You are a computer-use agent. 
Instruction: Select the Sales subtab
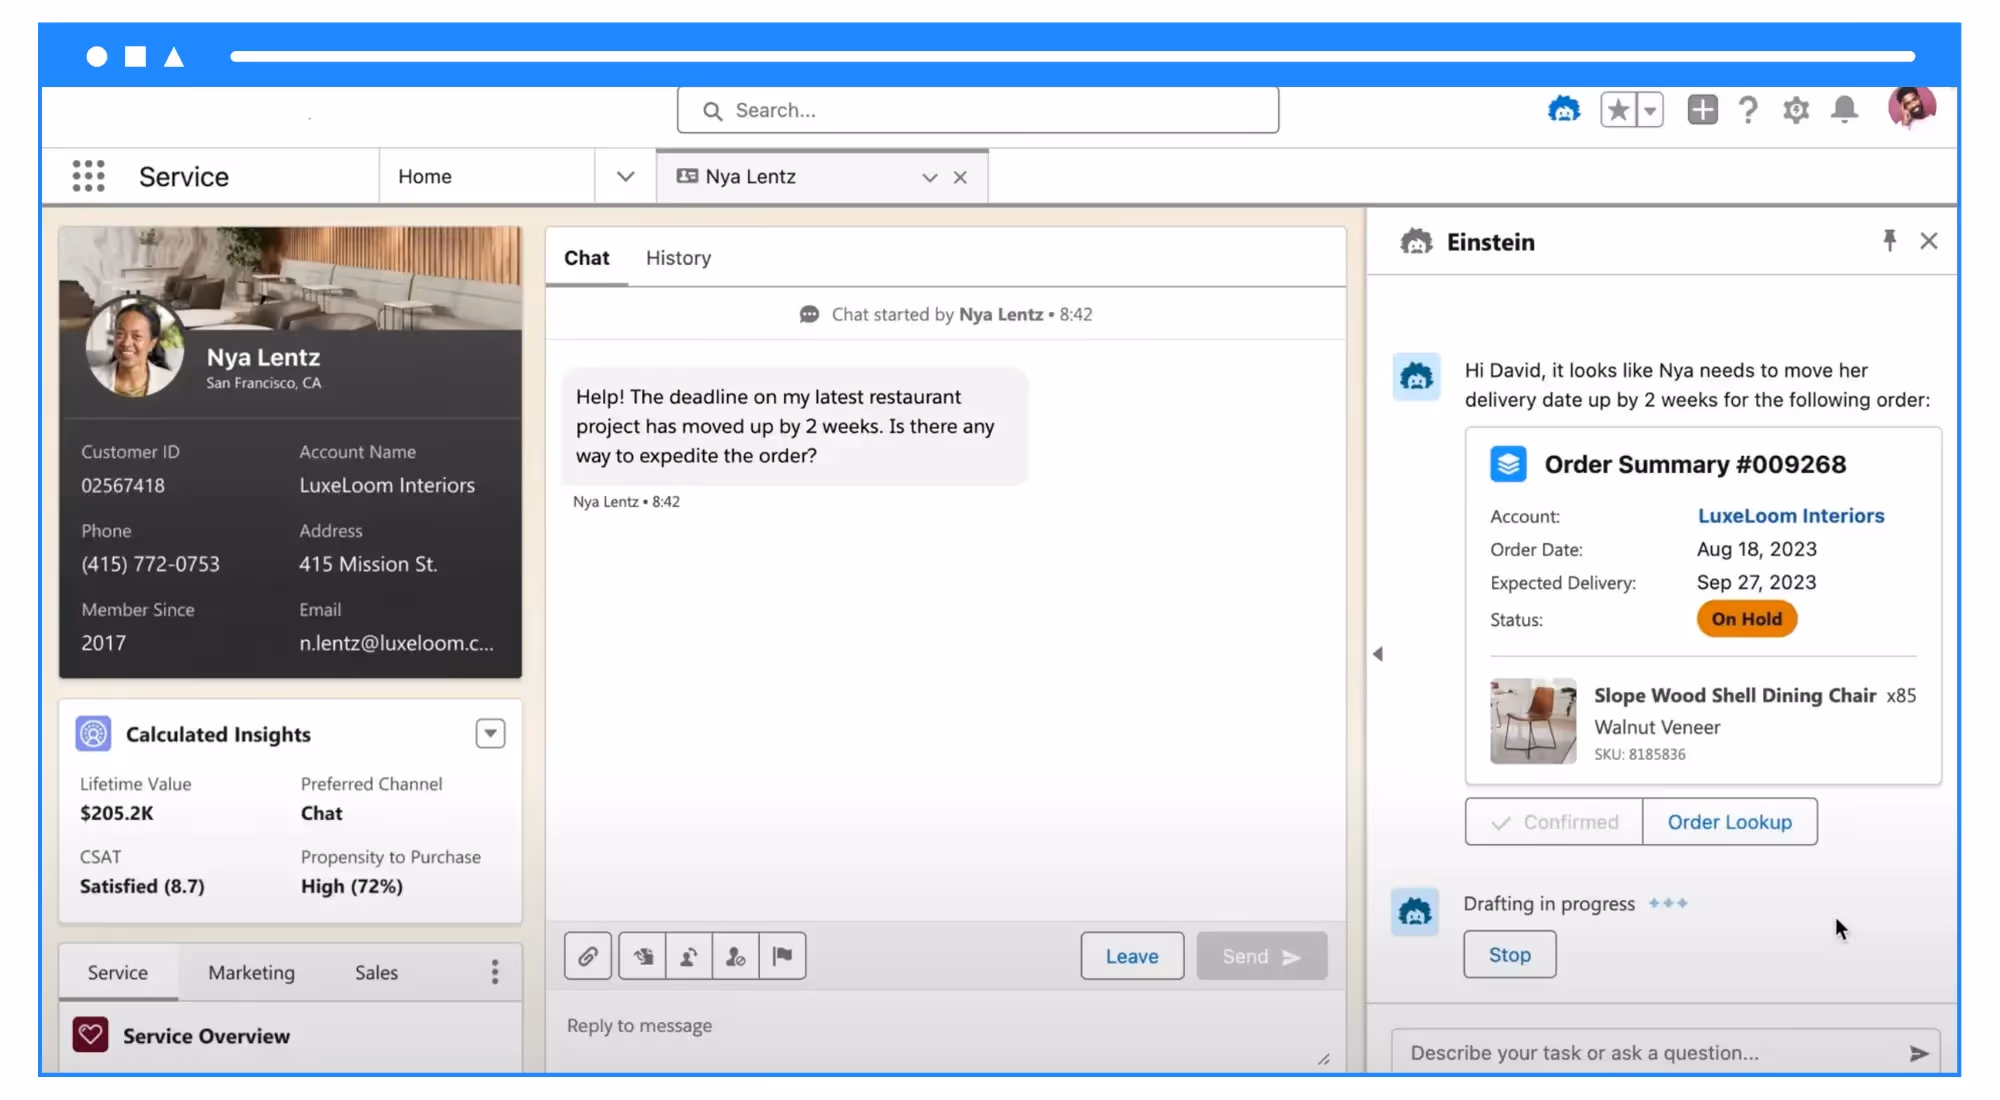tap(376, 973)
